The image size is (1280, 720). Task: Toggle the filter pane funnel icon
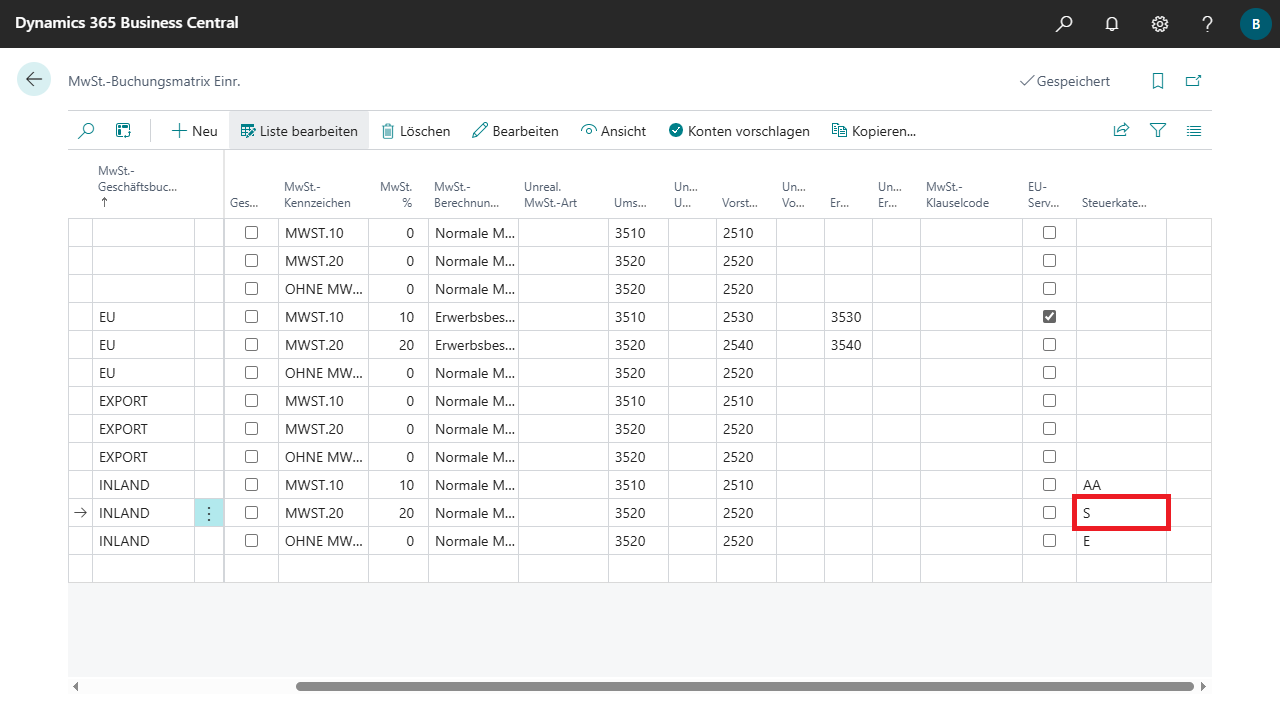click(1158, 130)
